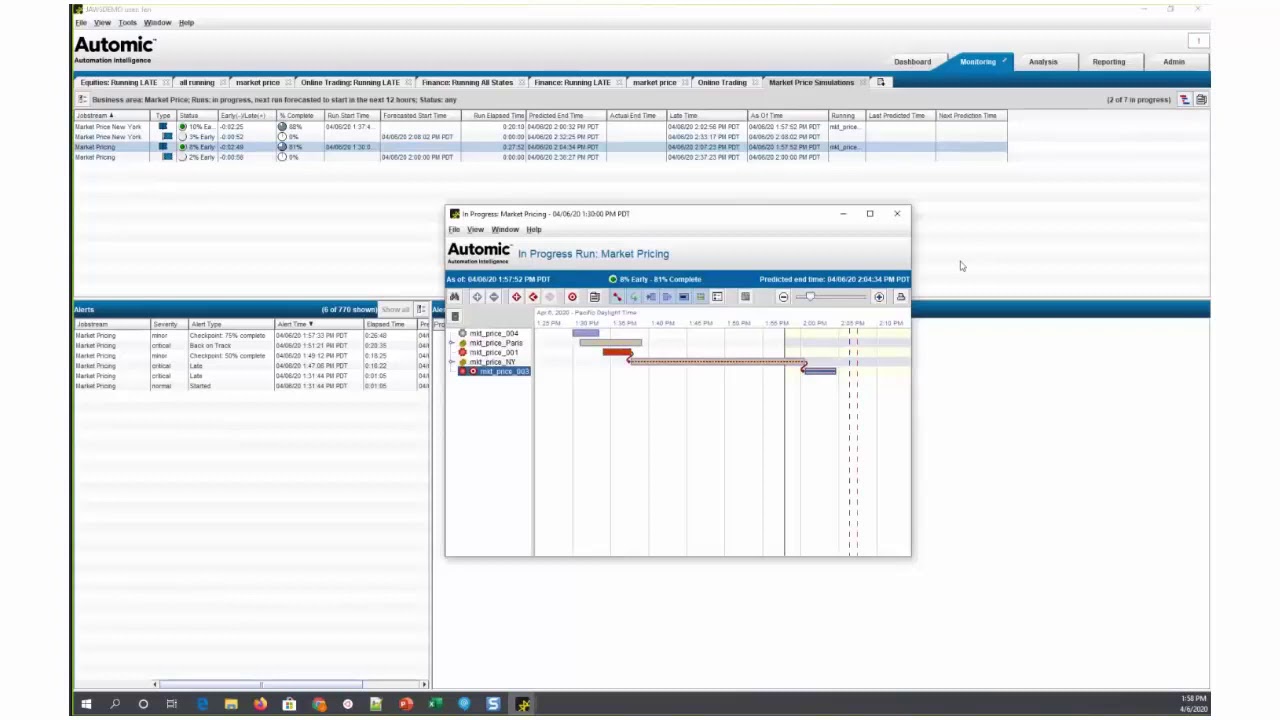Open the Admin section

pyautogui.click(x=1174, y=62)
